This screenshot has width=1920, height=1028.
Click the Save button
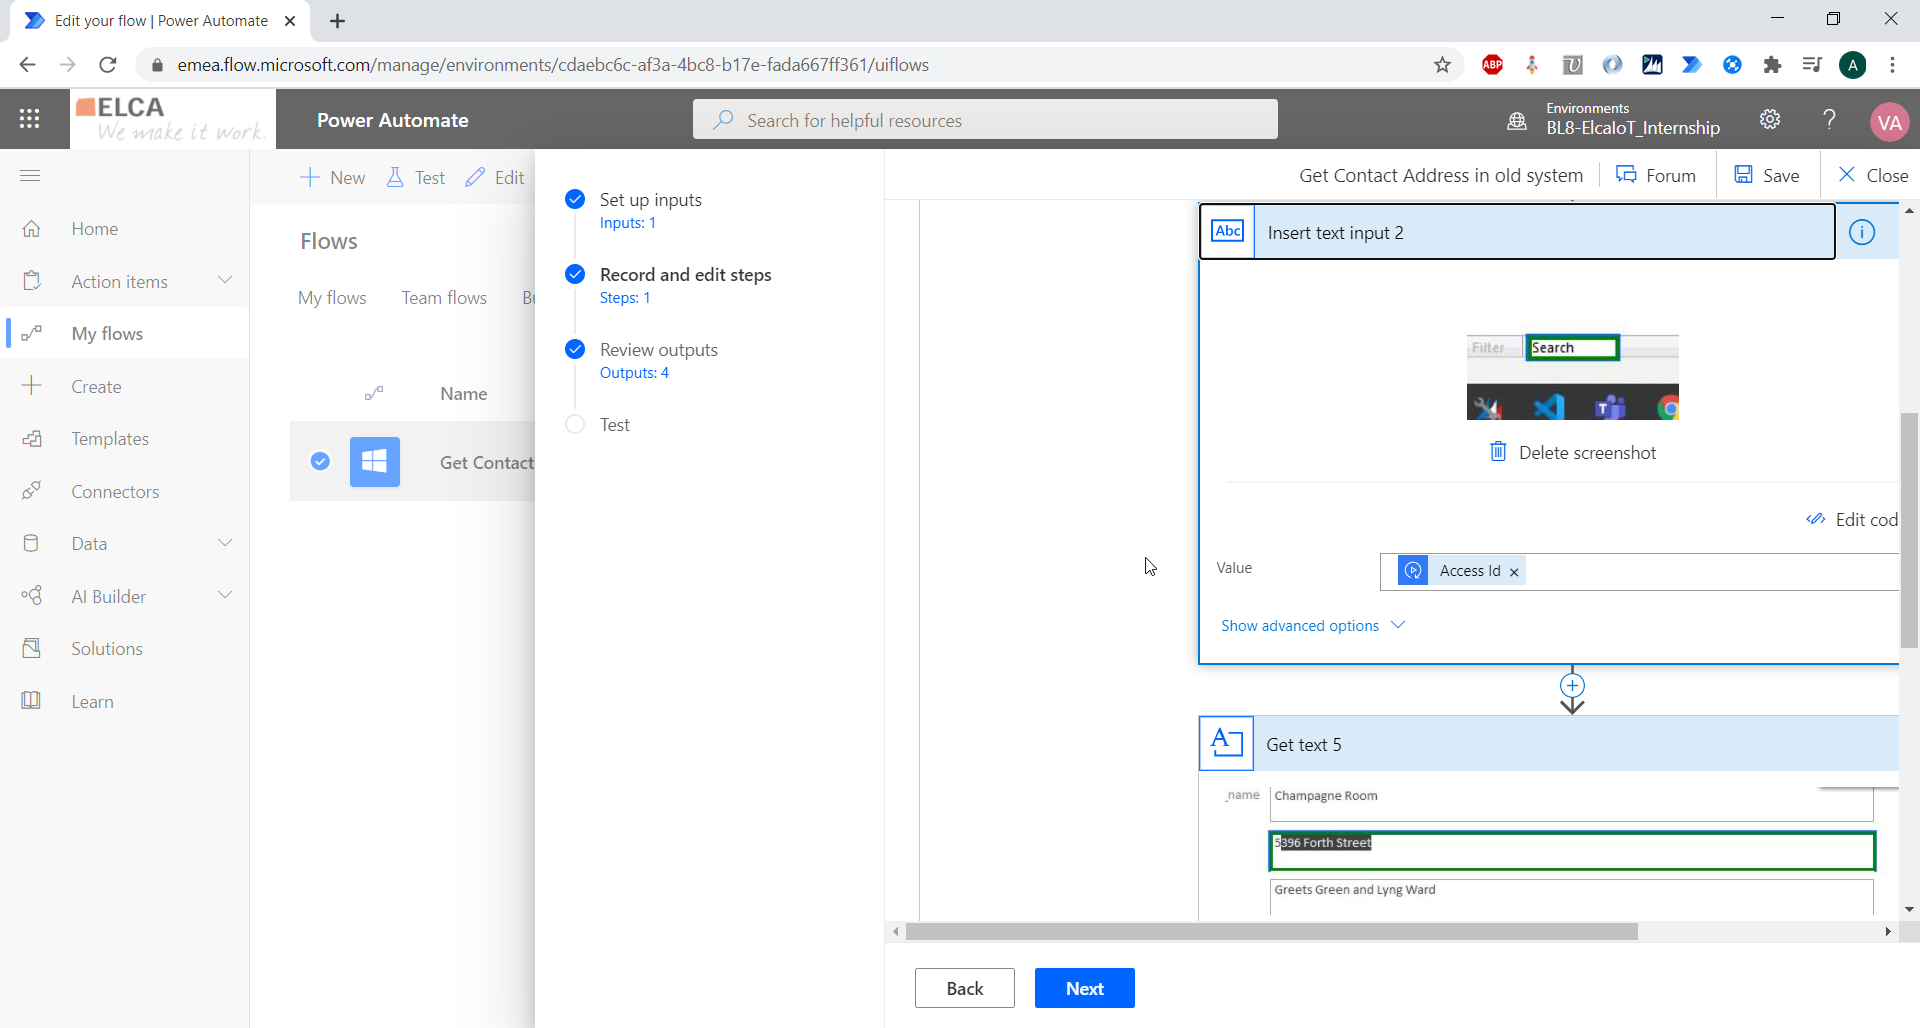tap(1767, 175)
